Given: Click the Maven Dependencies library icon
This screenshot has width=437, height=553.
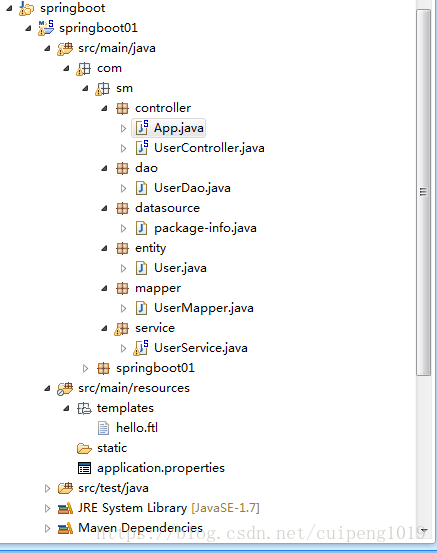Looking at the screenshot, I should click(65, 528).
